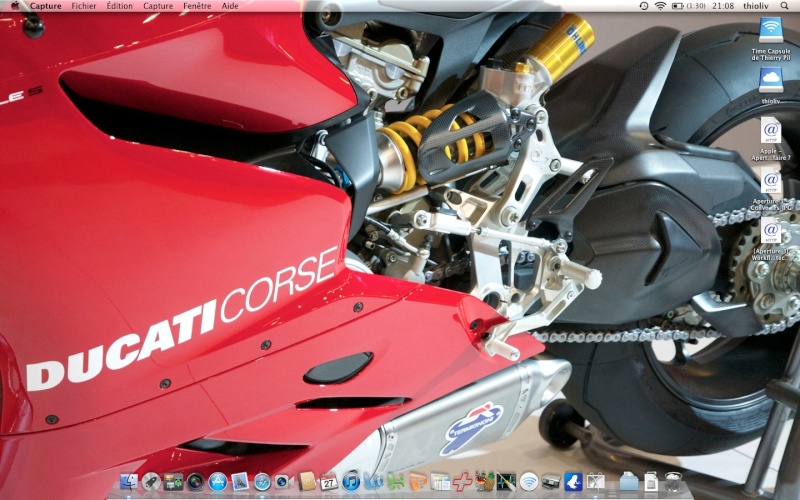Open the Wi-Fi status menu
This screenshot has height=500, width=800.
[660, 6]
